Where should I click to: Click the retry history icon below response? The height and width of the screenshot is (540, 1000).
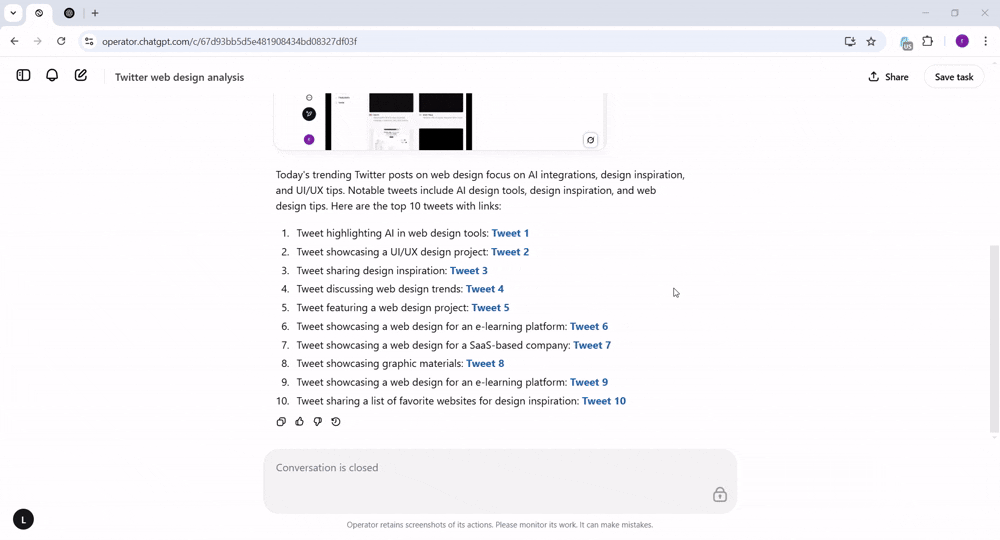(x=336, y=421)
